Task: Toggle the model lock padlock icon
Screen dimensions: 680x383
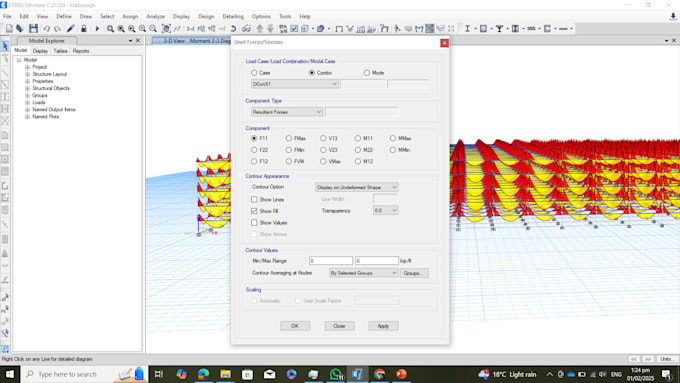Action: 84,29
